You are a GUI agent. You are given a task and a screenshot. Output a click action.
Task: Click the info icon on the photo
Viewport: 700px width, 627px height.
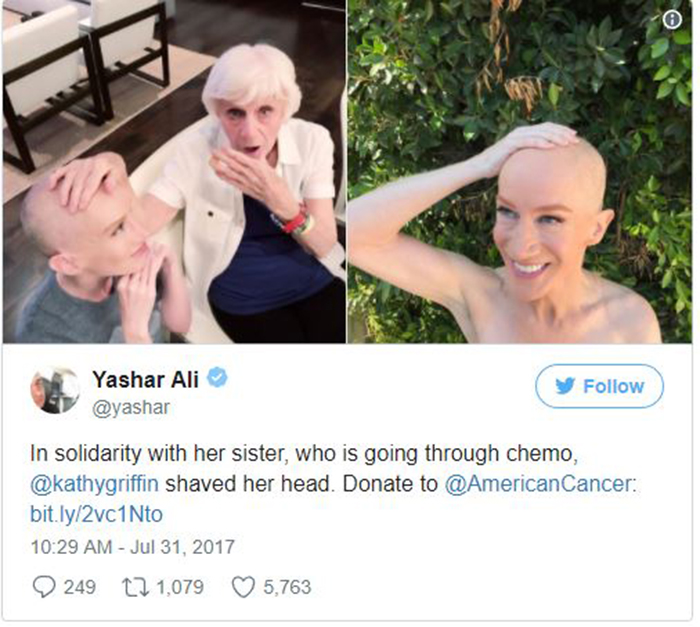[672, 20]
